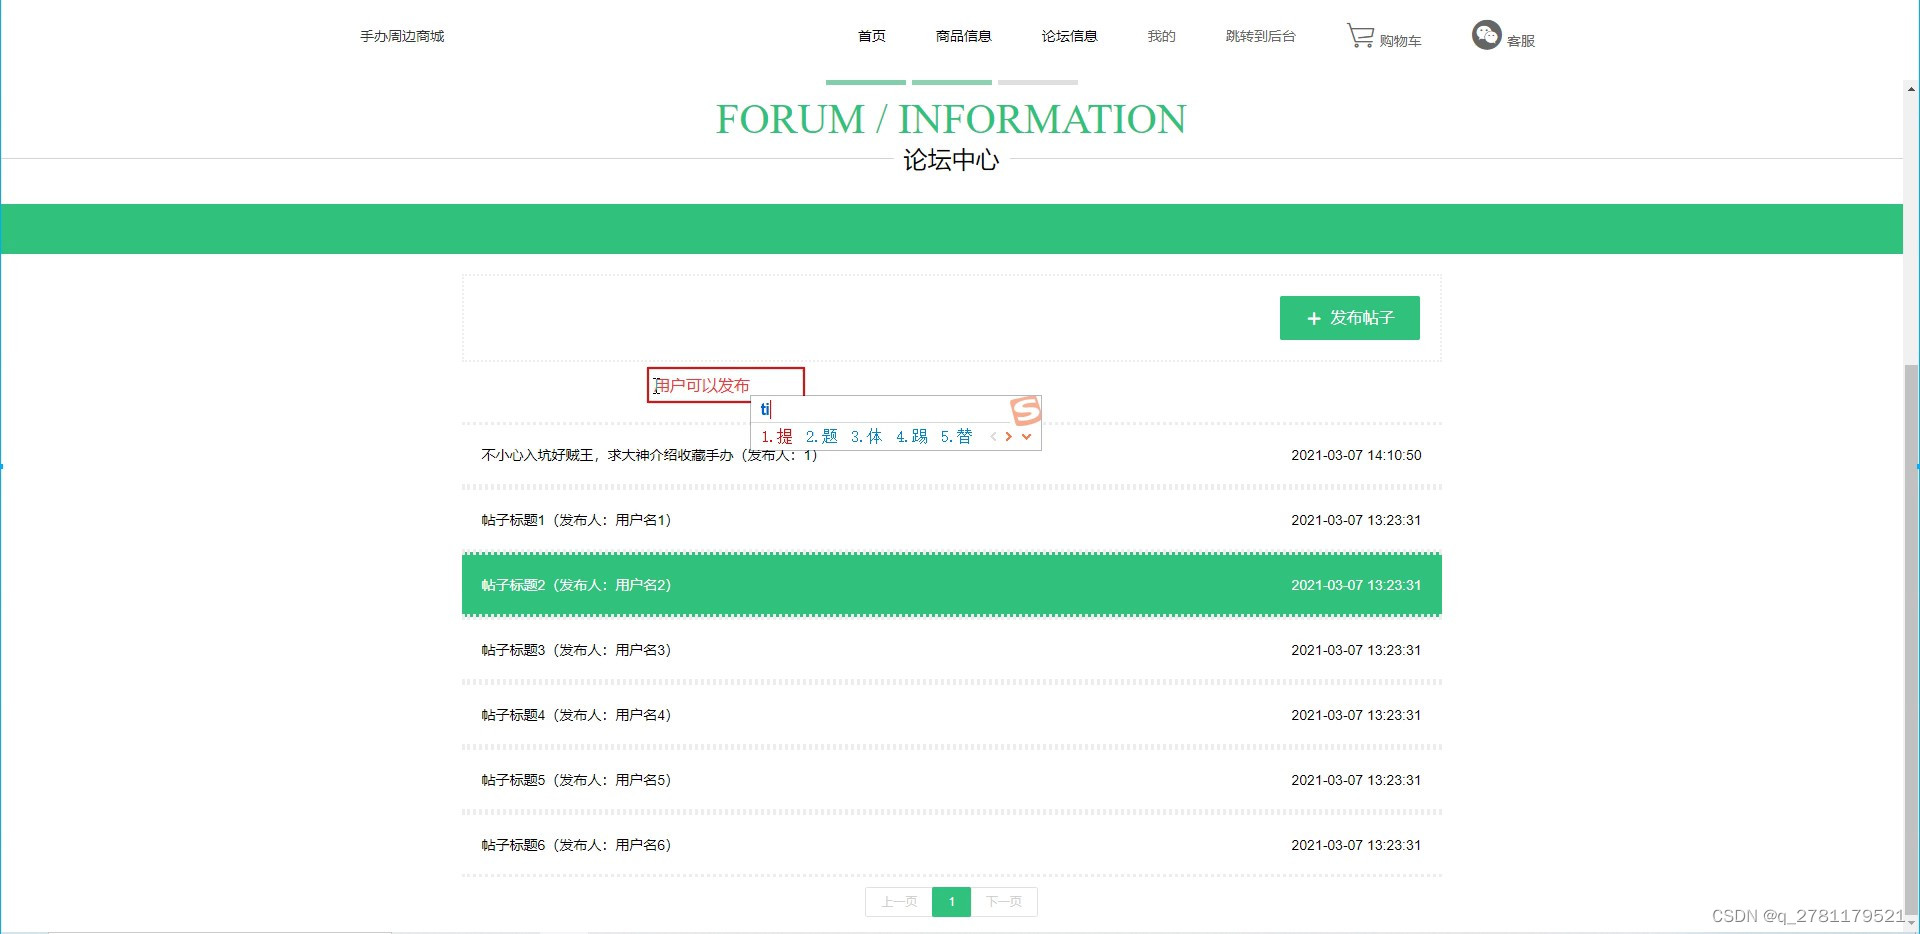The width and height of the screenshot is (1920, 934).
Task: Open highlighted post 帖子标题2
Action: tap(952, 585)
